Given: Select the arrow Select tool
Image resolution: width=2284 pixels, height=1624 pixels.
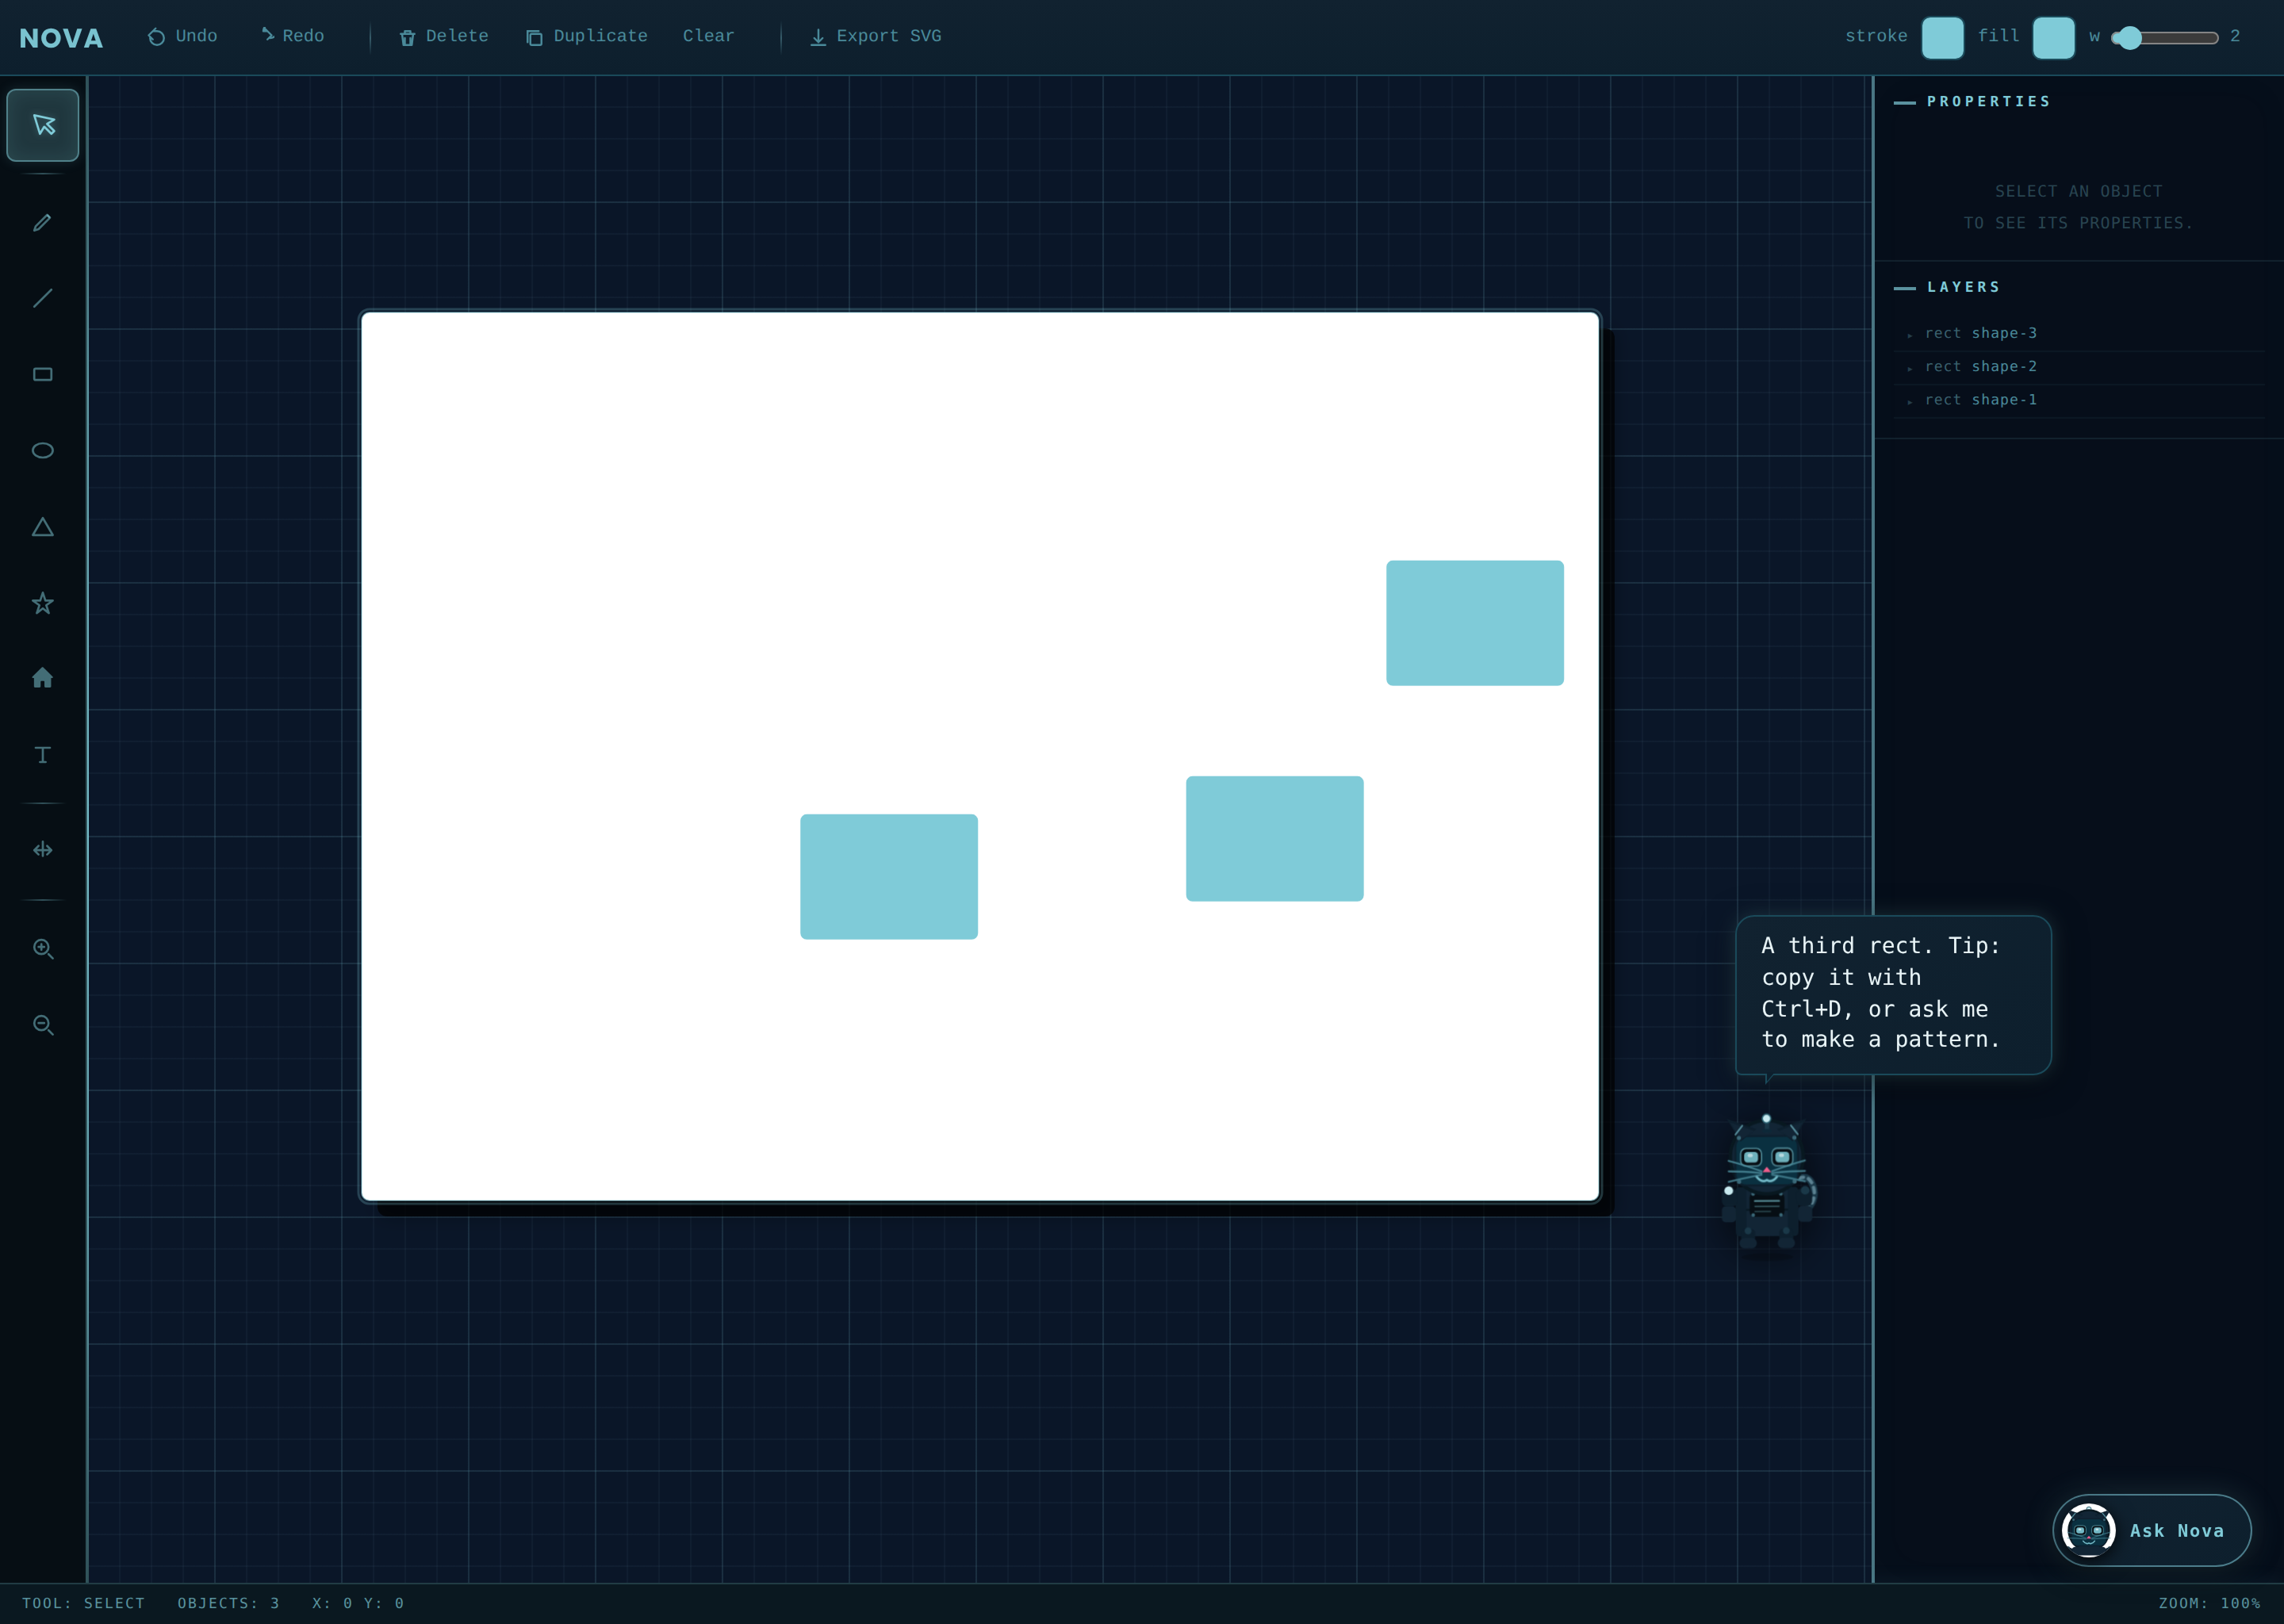Looking at the screenshot, I should pos(43,125).
